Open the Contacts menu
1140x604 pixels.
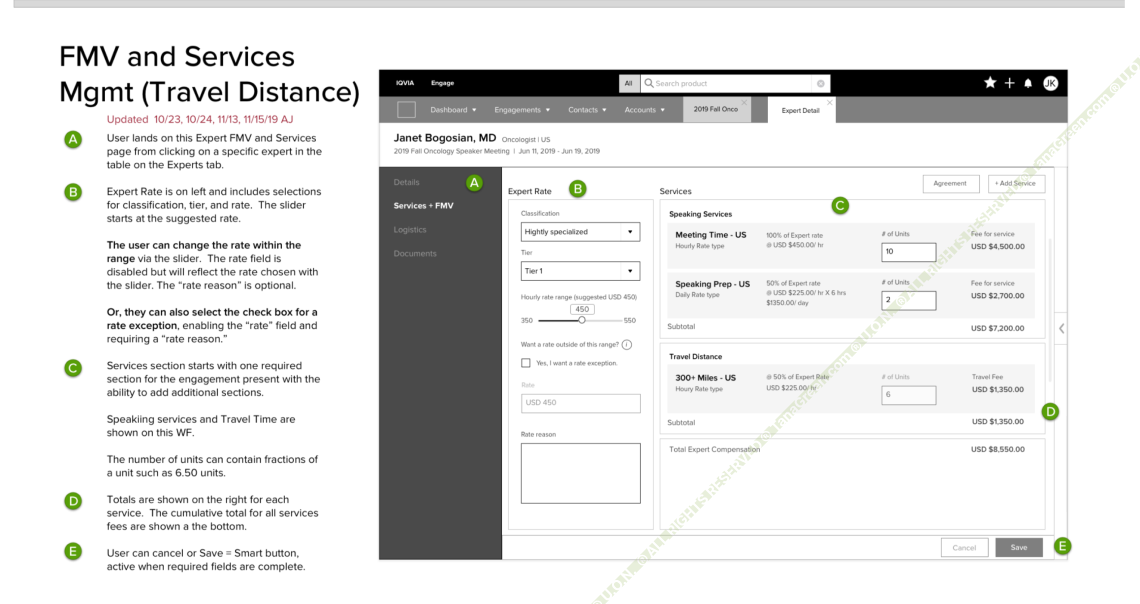pyautogui.click(x=587, y=110)
